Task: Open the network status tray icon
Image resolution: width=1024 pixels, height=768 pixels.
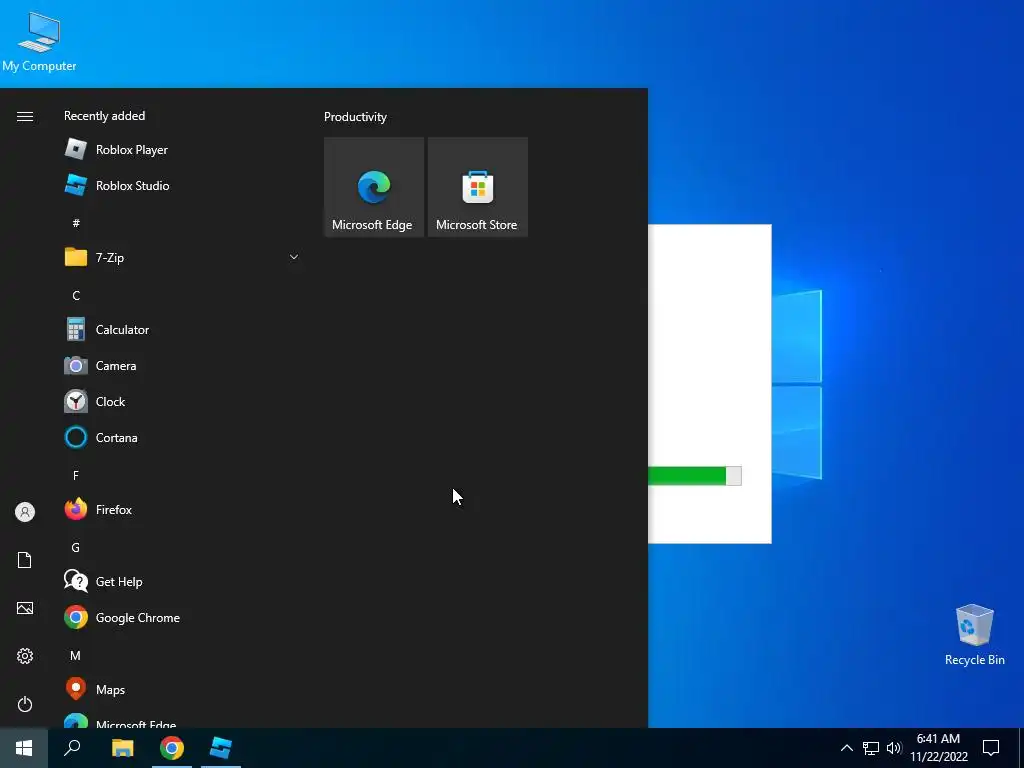Action: click(871, 748)
